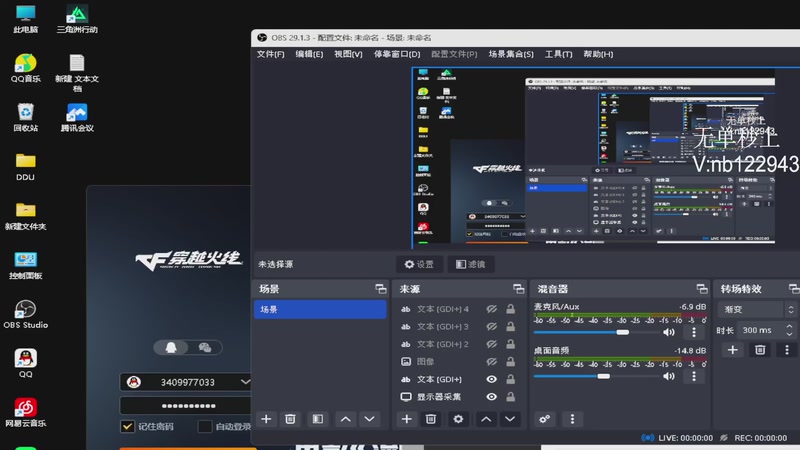Open 编辑(E) menu

[309, 54]
